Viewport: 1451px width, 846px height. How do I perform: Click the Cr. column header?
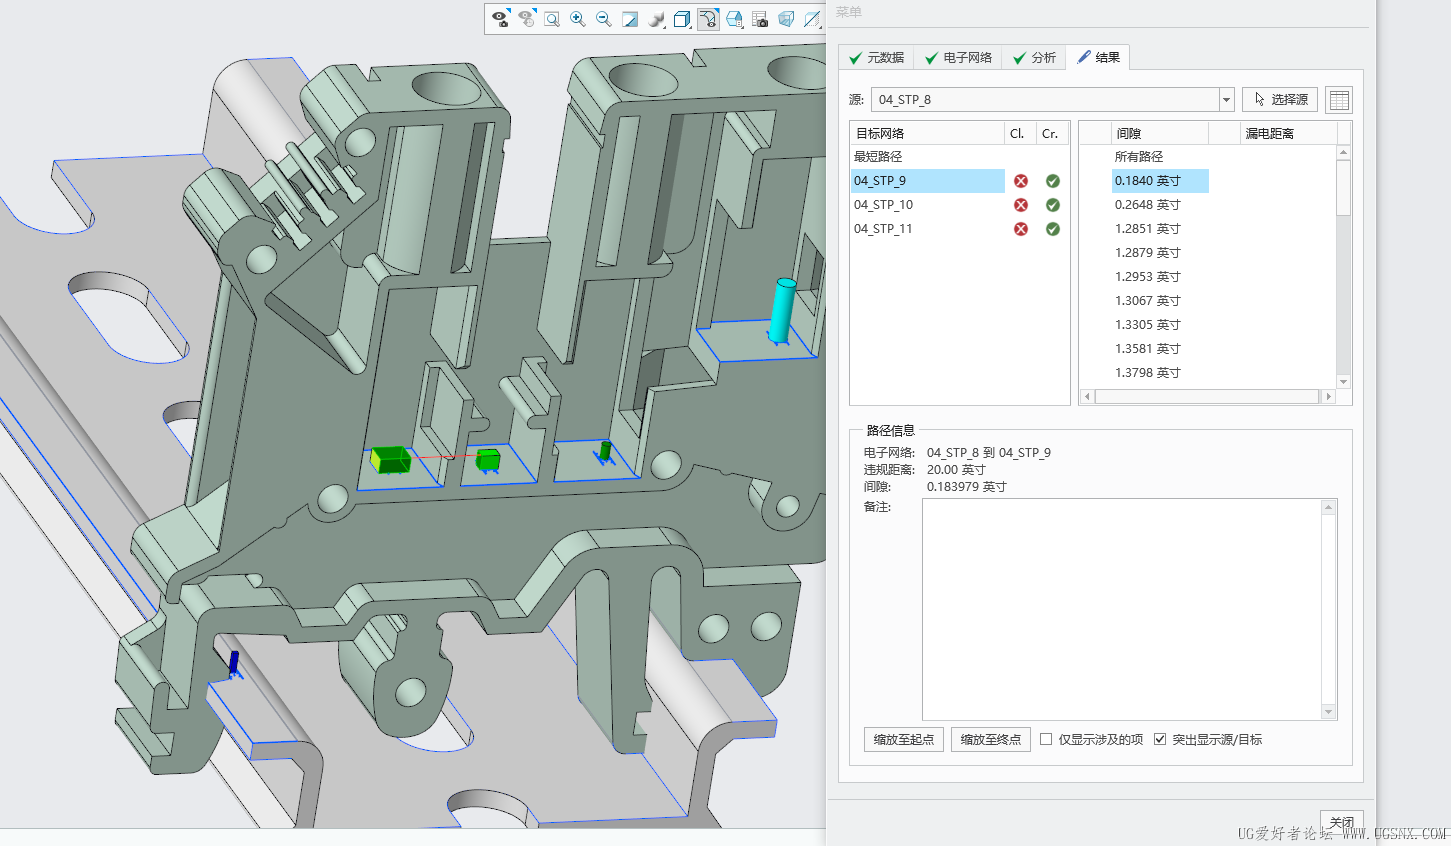point(1053,133)
